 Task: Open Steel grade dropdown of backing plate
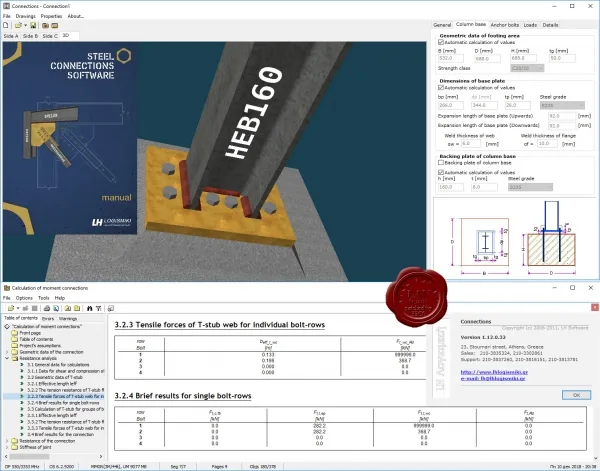pos(530,187)
